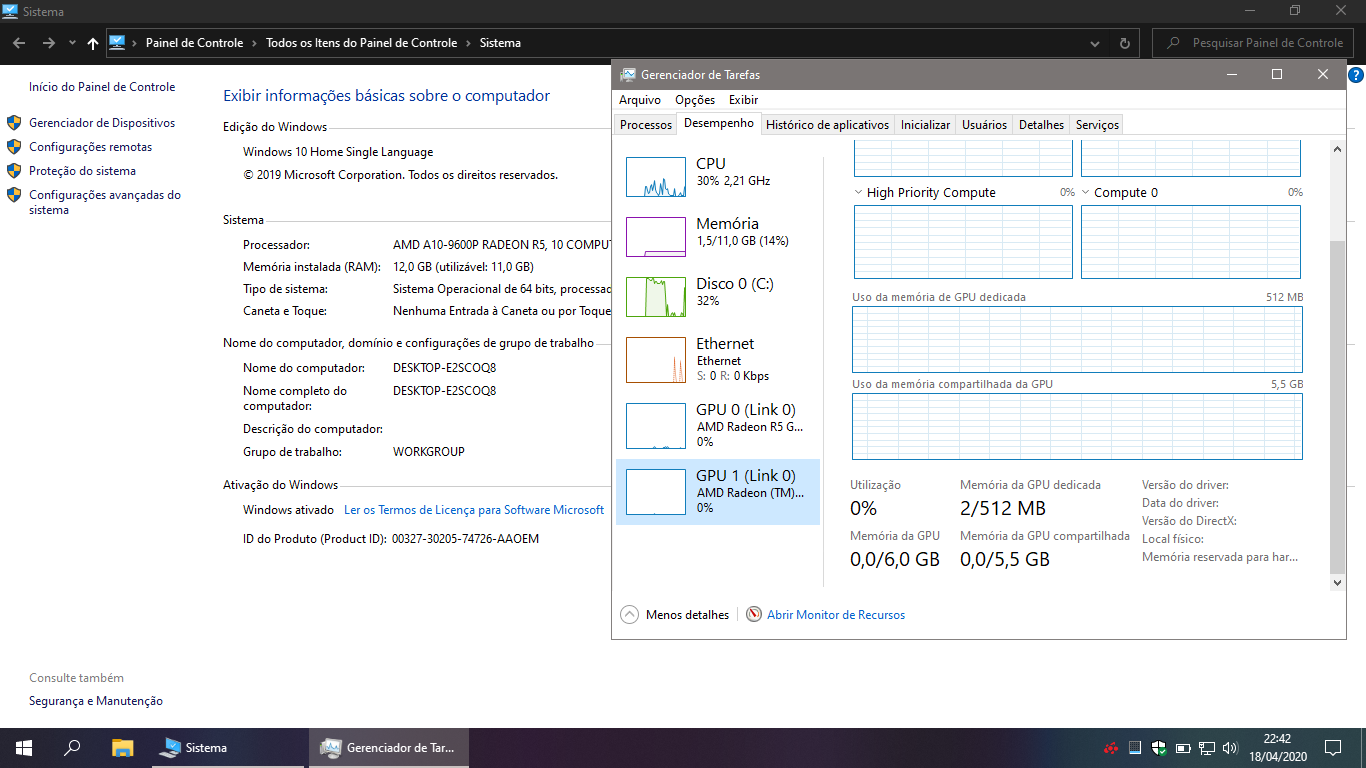Select the Memória performance entry
The width and height of the screenshot is (1366, 768).
(x=718, y=237)
